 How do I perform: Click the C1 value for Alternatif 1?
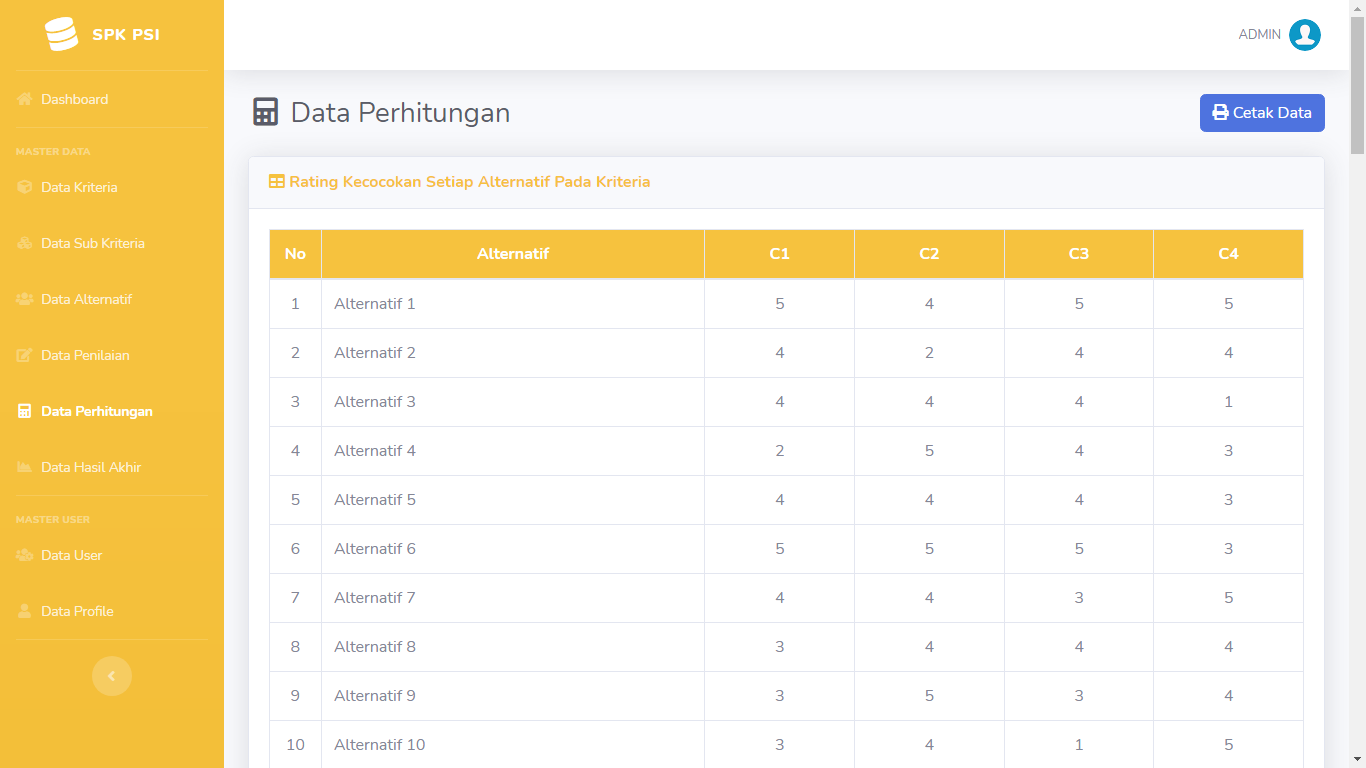(779, 304)
